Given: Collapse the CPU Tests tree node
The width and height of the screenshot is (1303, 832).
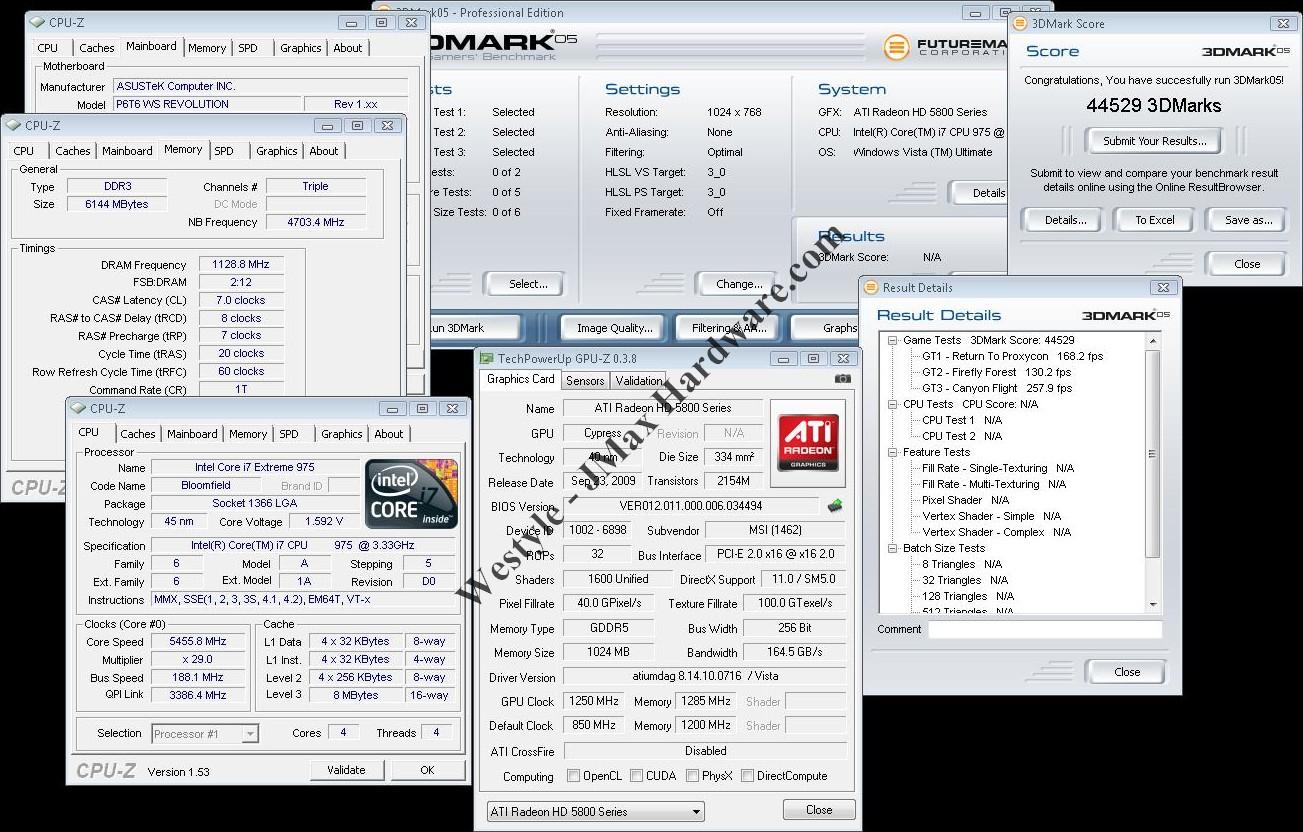Looking at the screenshot, I should pos(892,404).
